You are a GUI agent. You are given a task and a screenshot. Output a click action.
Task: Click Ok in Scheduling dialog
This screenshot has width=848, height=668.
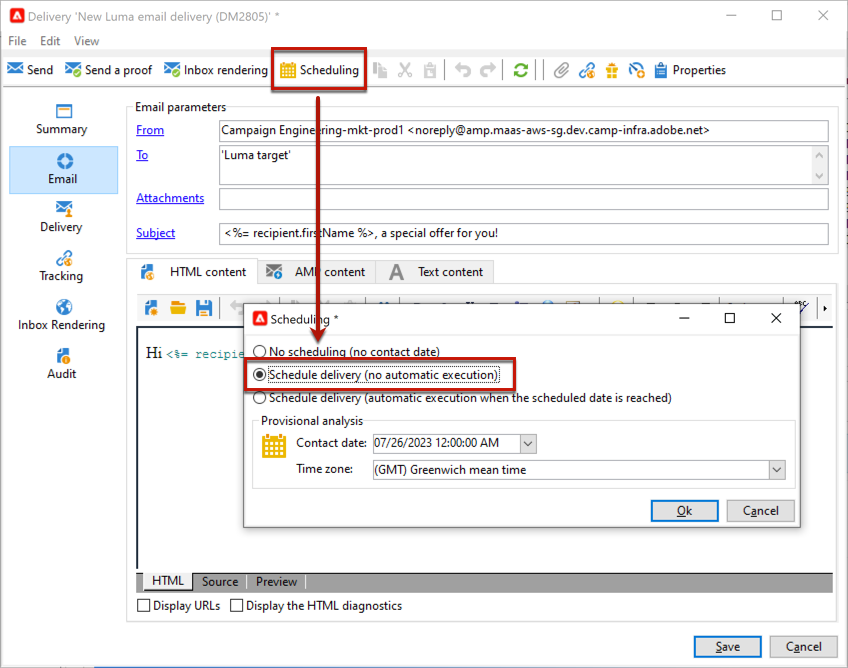click(684, 511)
